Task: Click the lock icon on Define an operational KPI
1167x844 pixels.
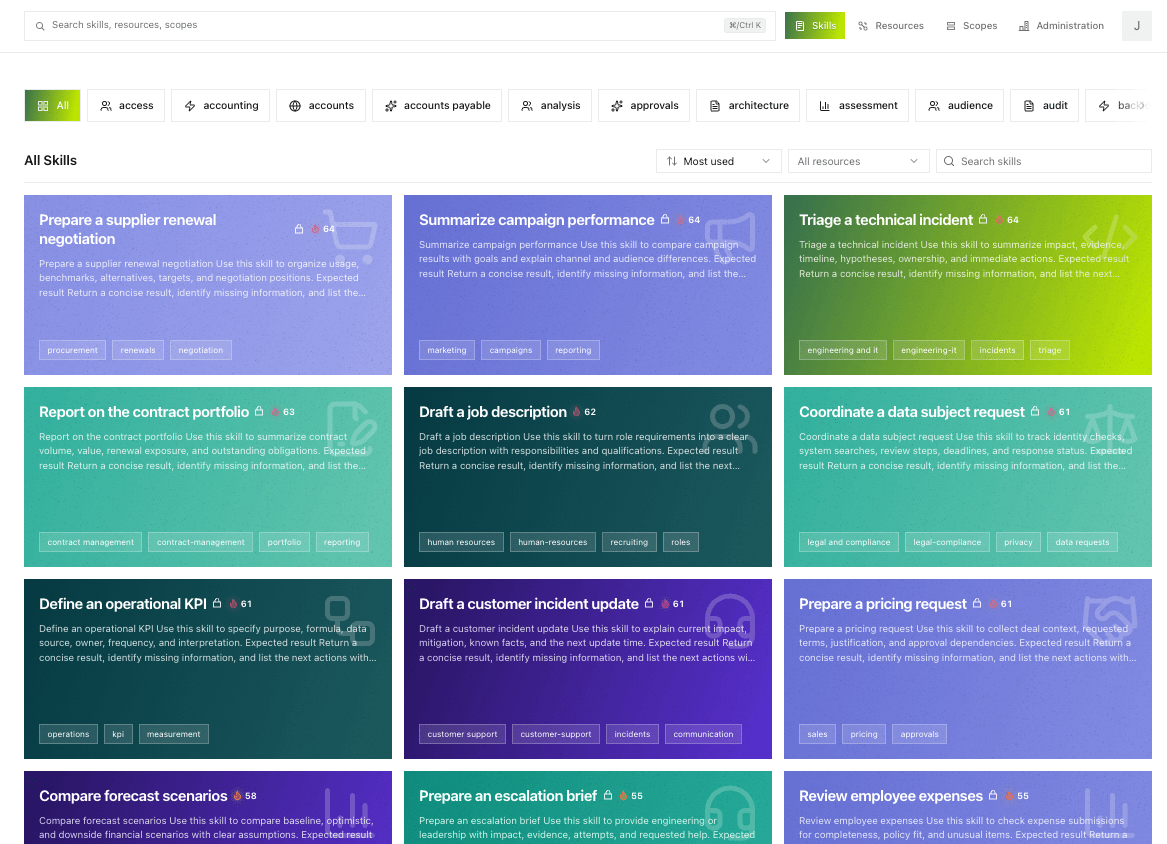Action: [217, 604]
